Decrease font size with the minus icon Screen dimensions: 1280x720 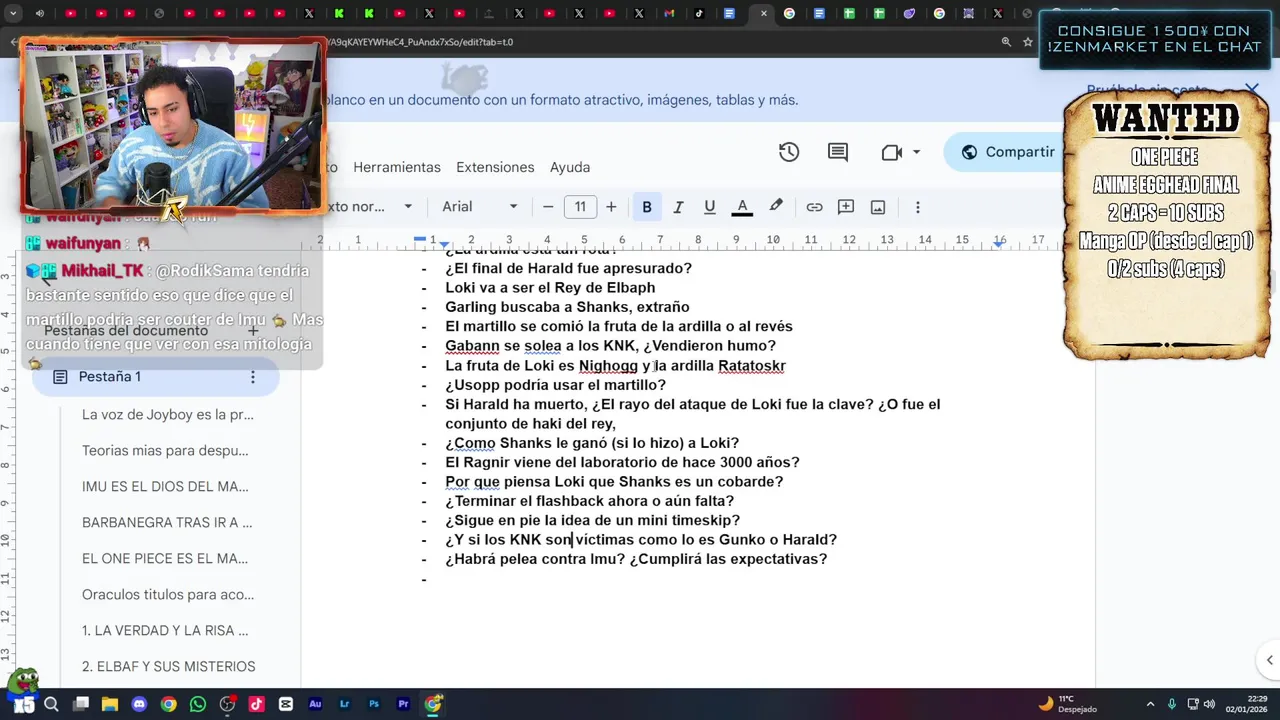(x=548, y=207)
